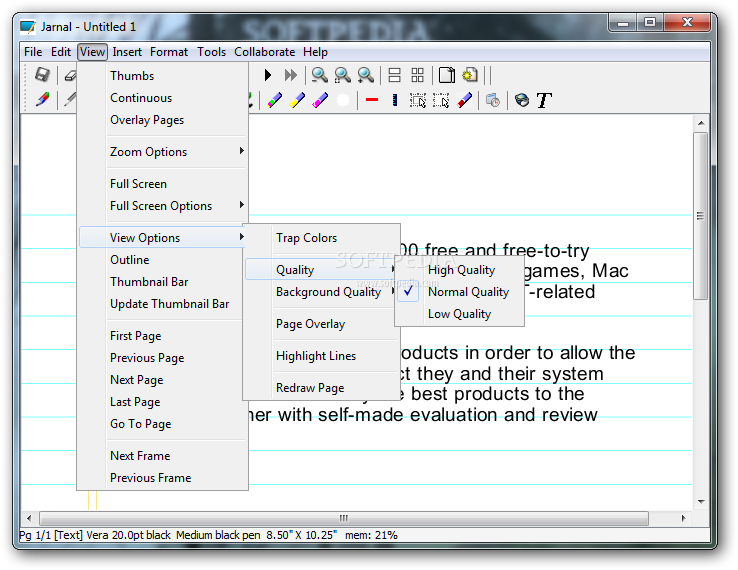Choose First Page menu entry

[x=163, y=336]
